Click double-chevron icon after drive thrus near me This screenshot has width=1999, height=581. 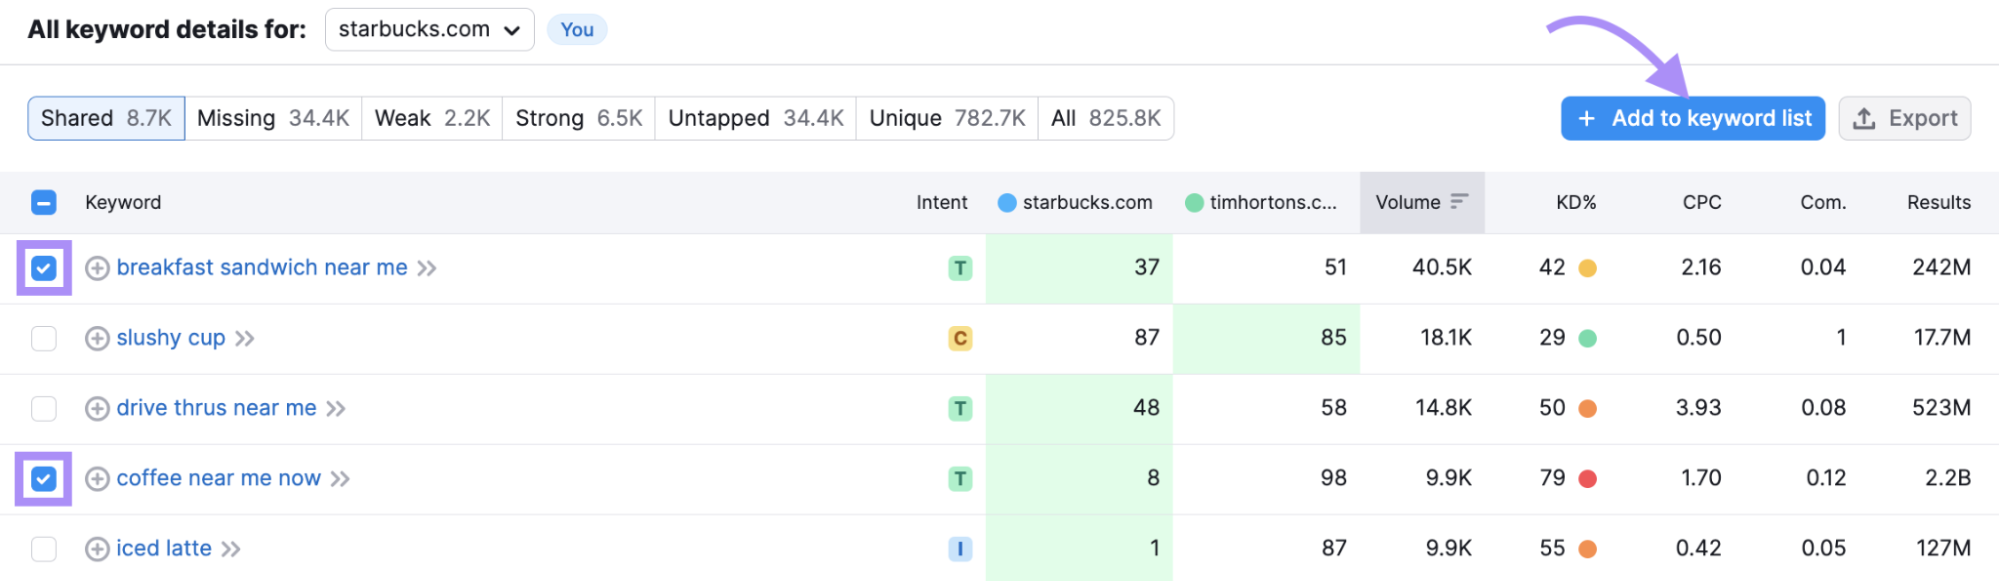point(336,409)
